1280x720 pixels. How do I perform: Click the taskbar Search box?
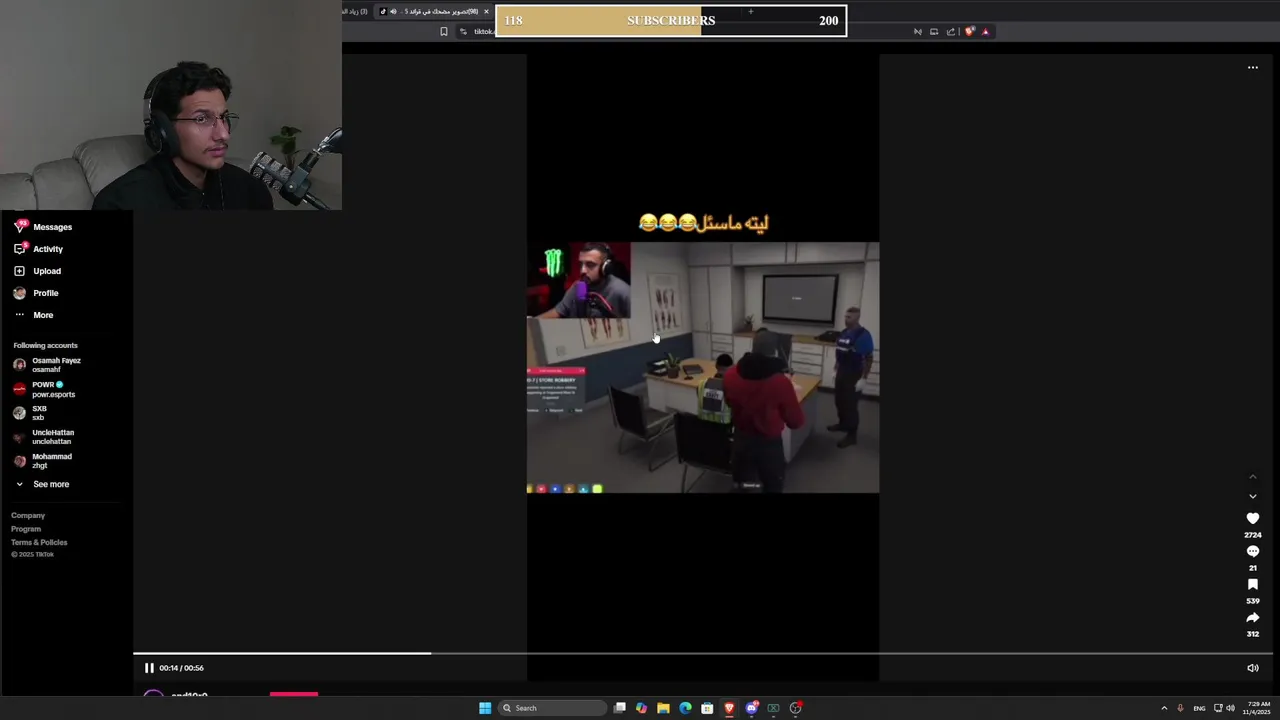coord(553,708)
